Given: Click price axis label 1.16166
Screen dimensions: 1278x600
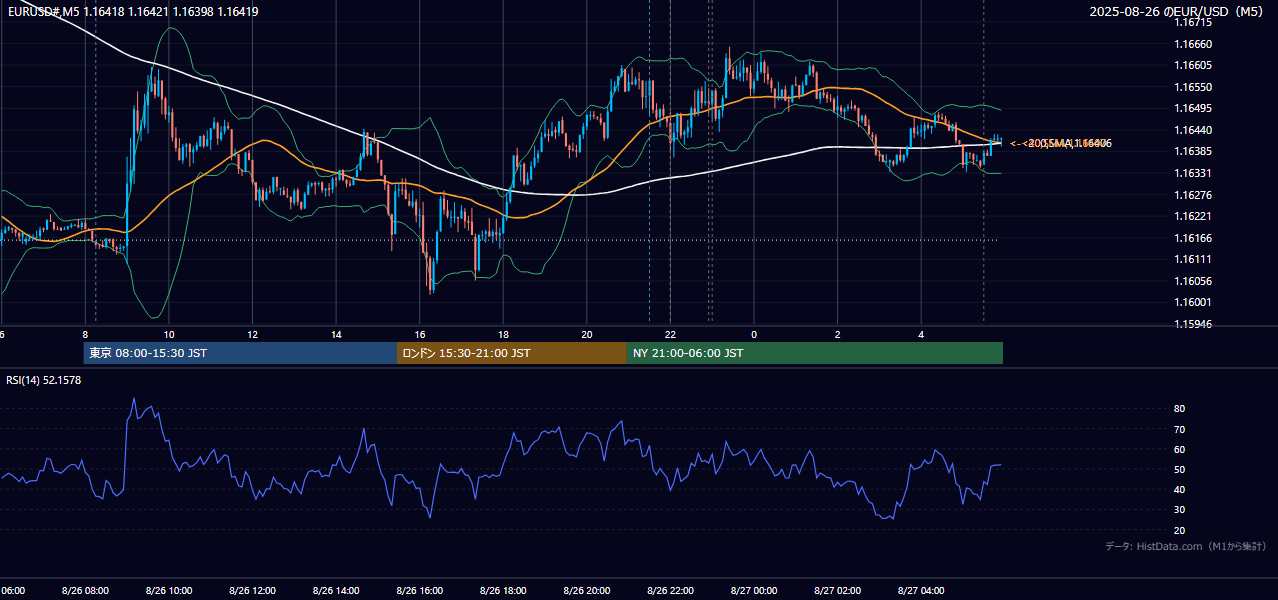Looking at the screenshot, I should (x=1193, y=238).
